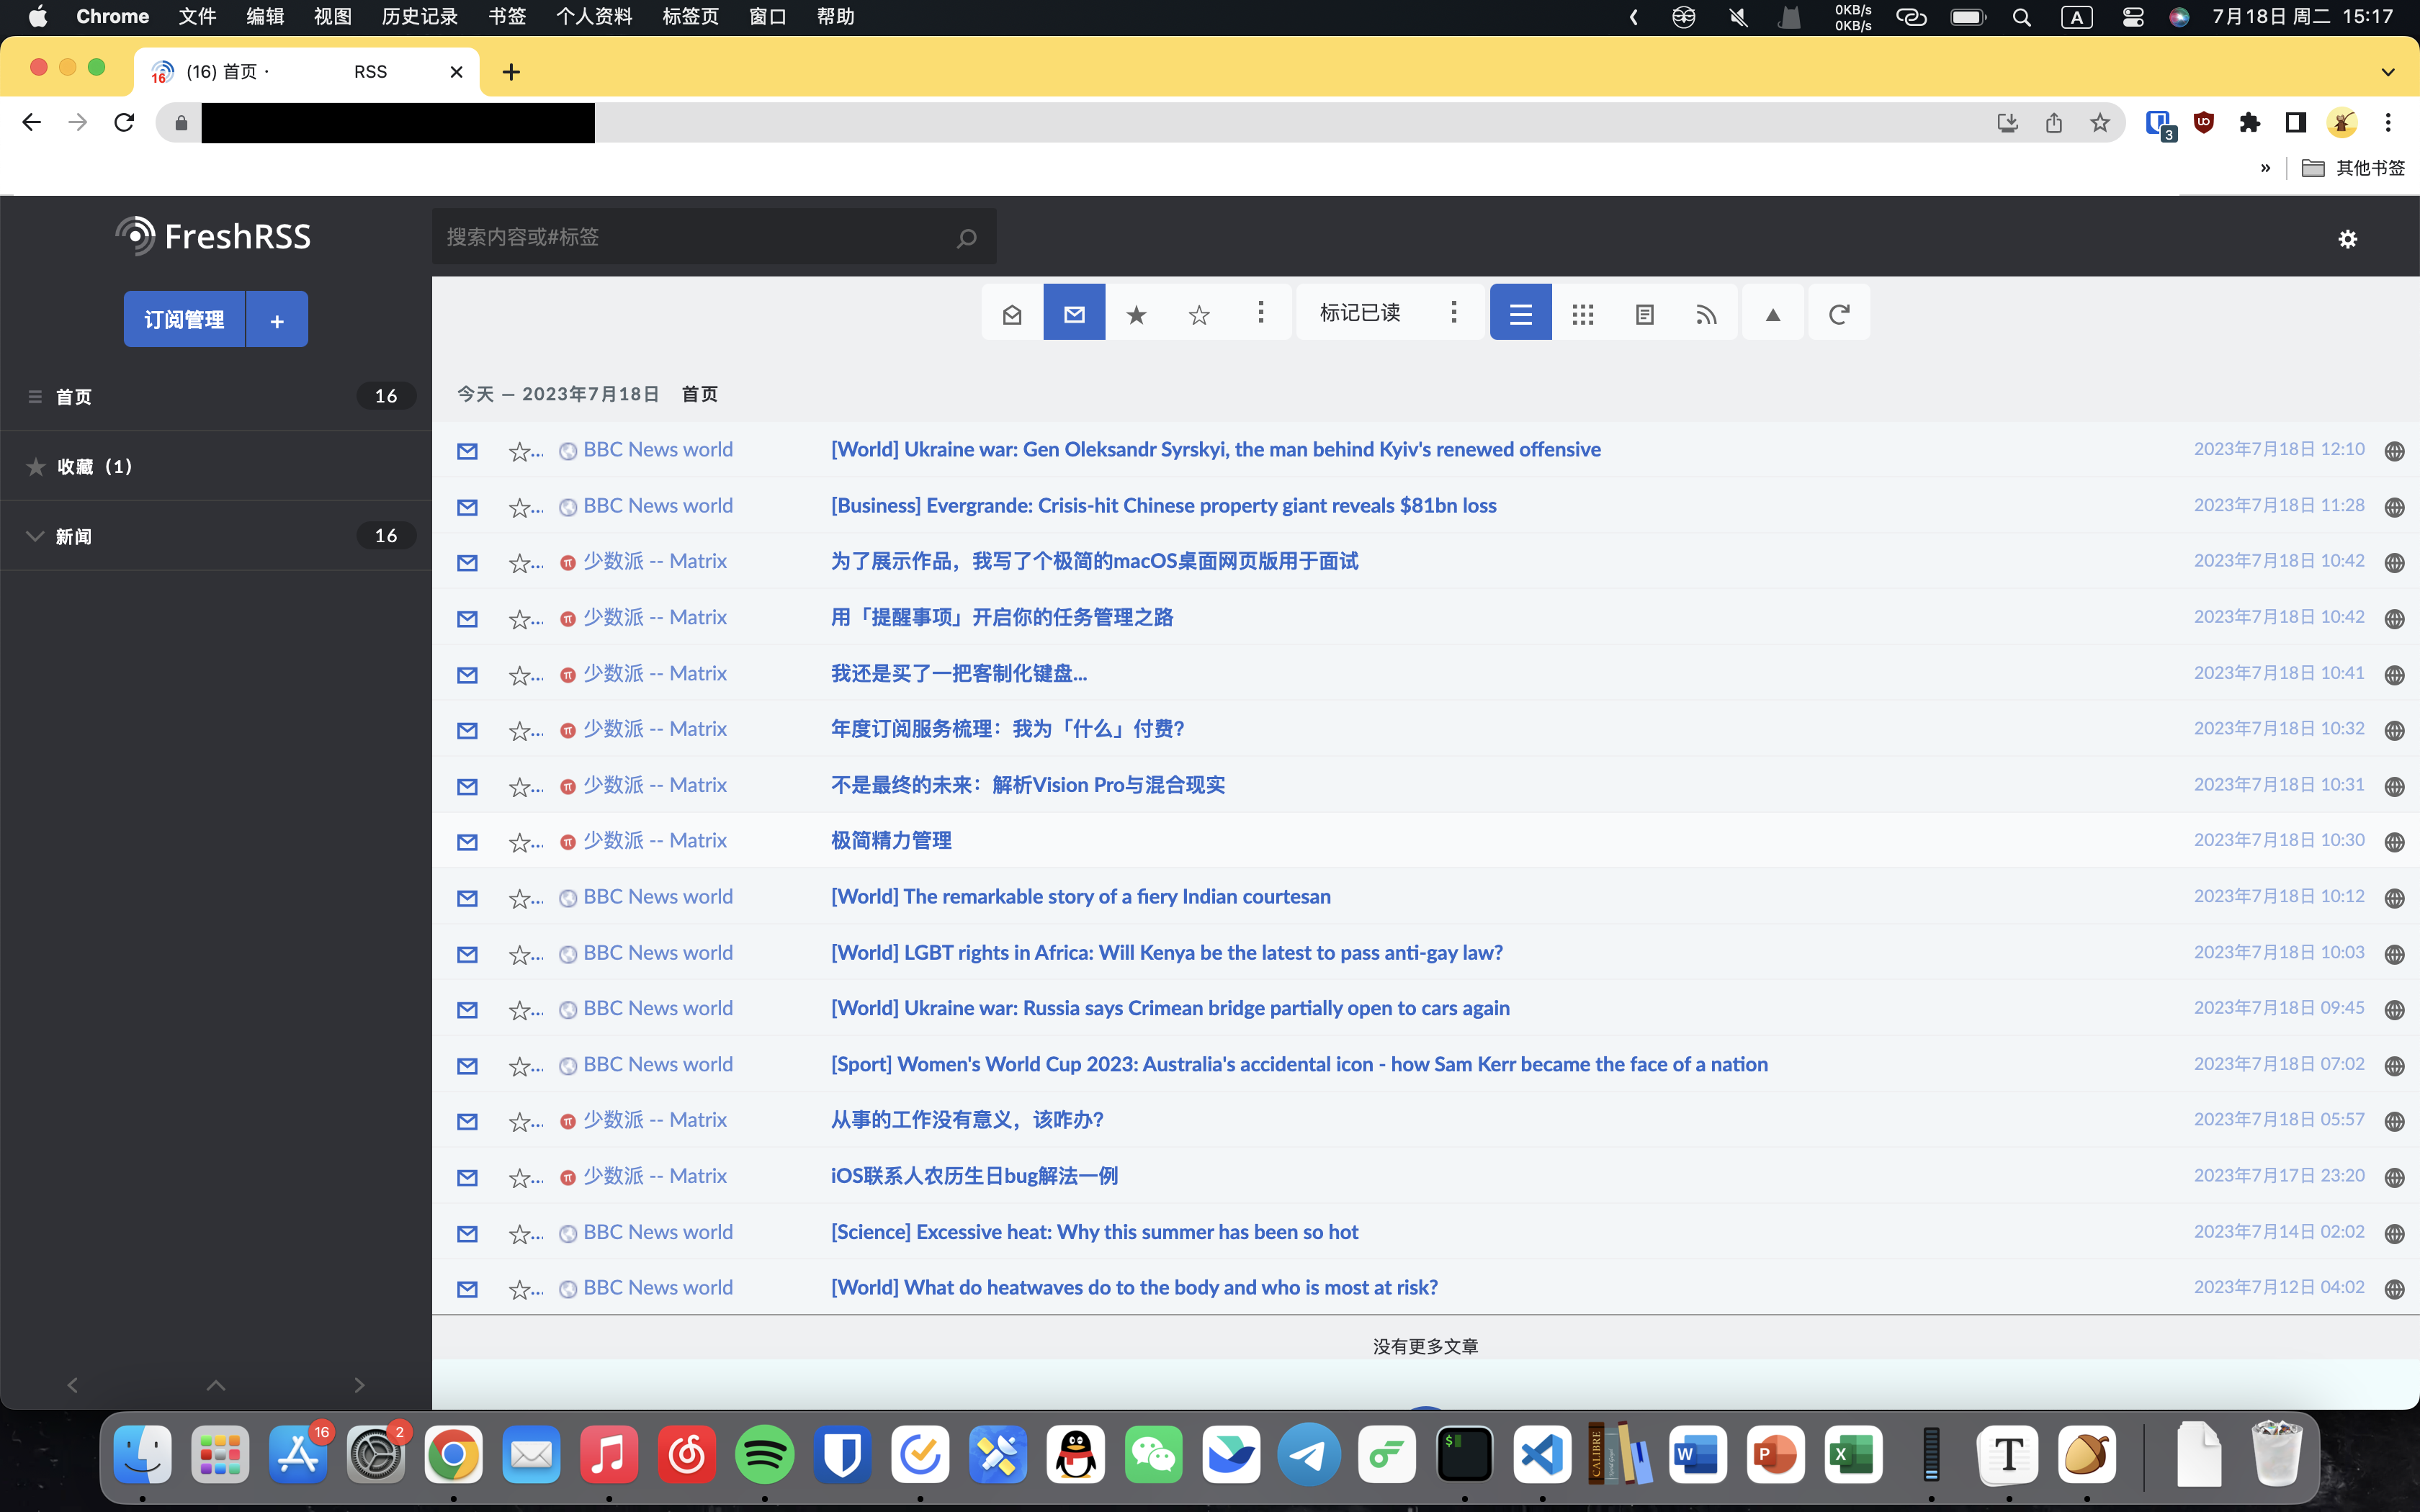Open Chrome 书签 menu

[x=507, y=16]
